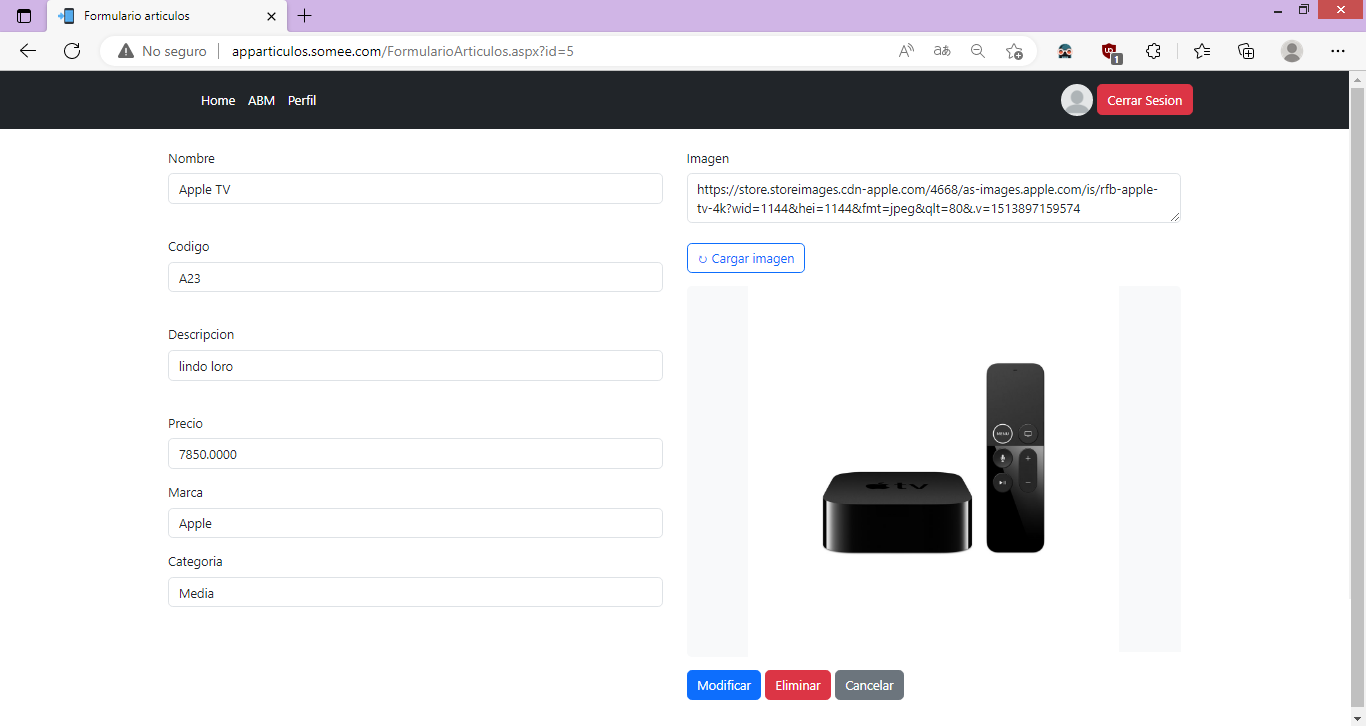Focus the Precio field with 7850.0000
The height and width of the screenshot is (726, 1366).
point(415,453)
